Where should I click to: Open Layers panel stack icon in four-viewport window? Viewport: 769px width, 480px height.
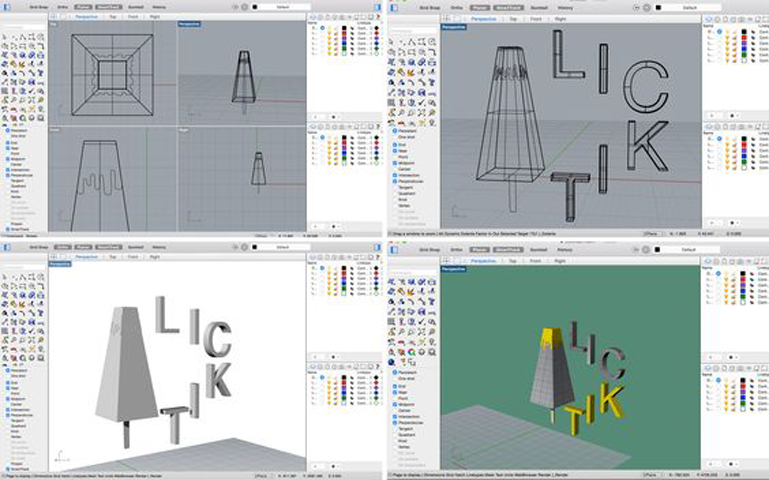pyautogui.click(x=312, y=17)
